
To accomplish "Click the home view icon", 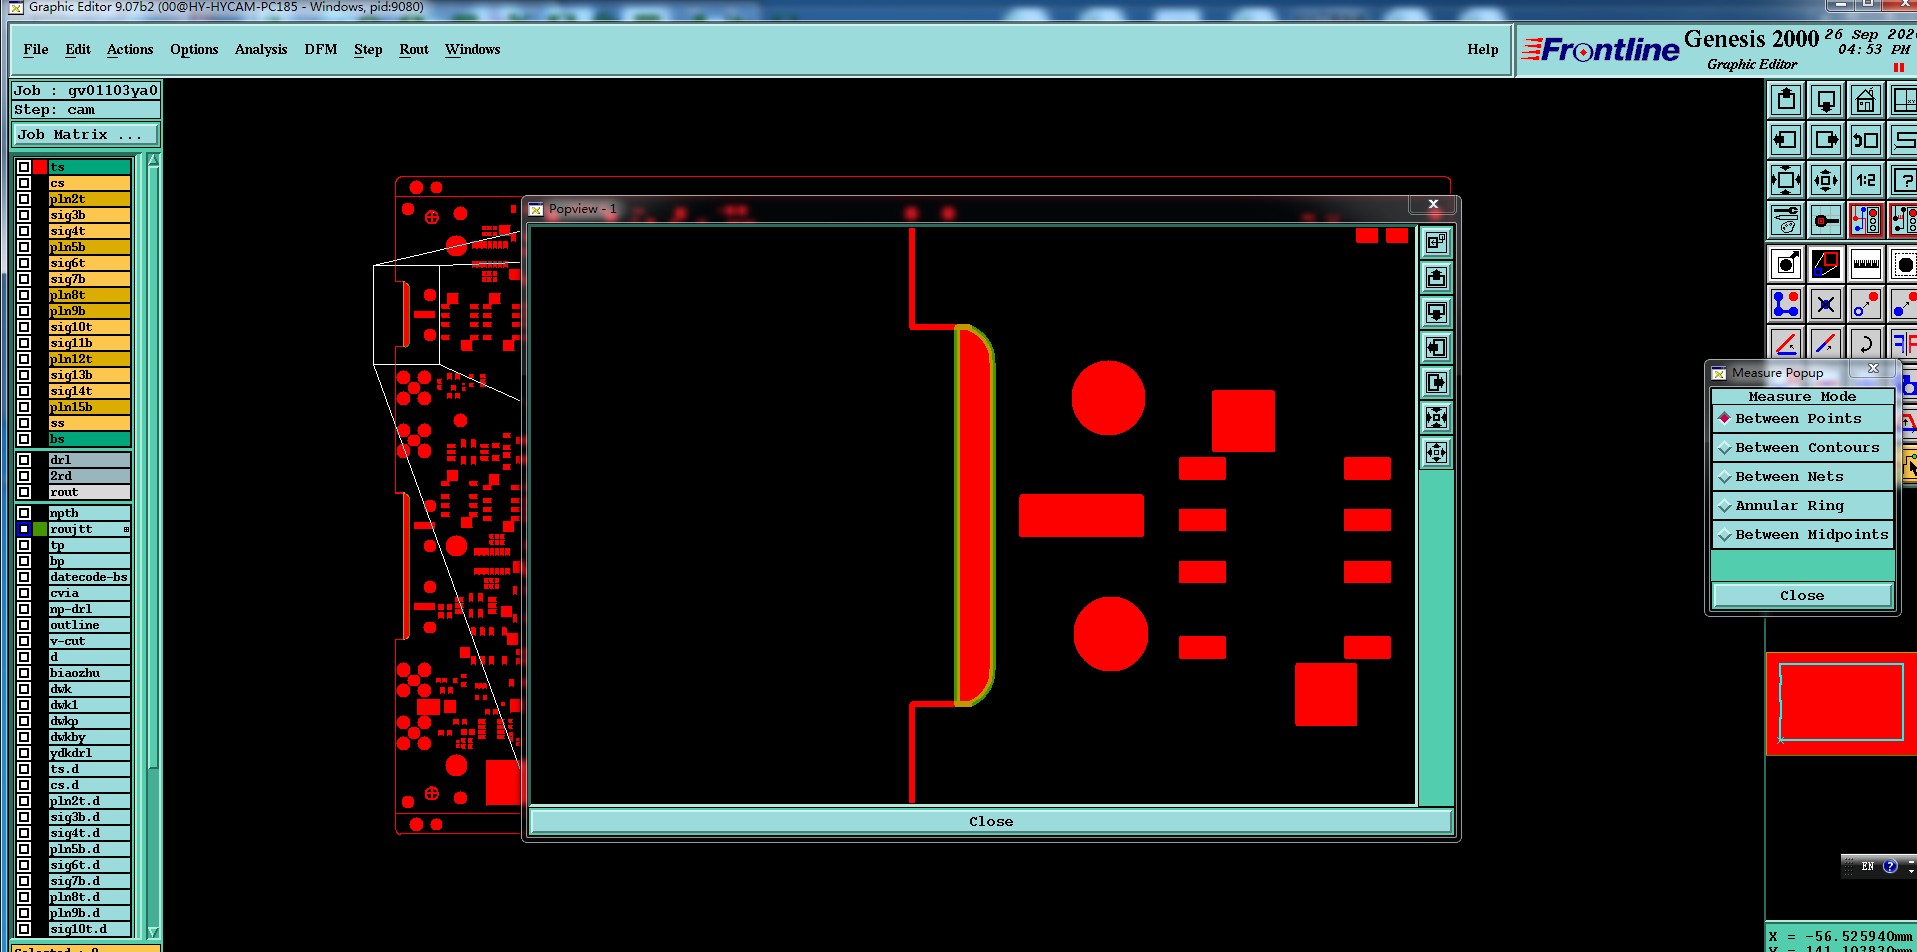I will coord(1866,100).
